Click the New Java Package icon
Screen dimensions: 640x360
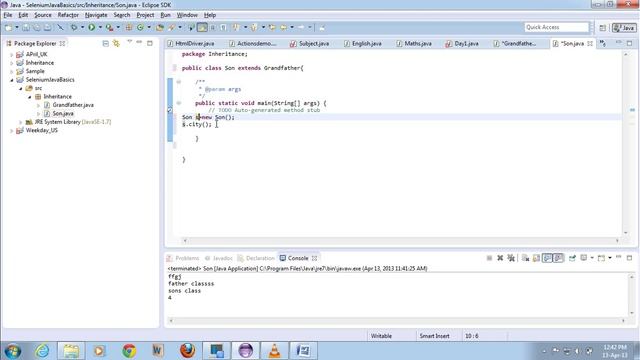coord(129,27)
